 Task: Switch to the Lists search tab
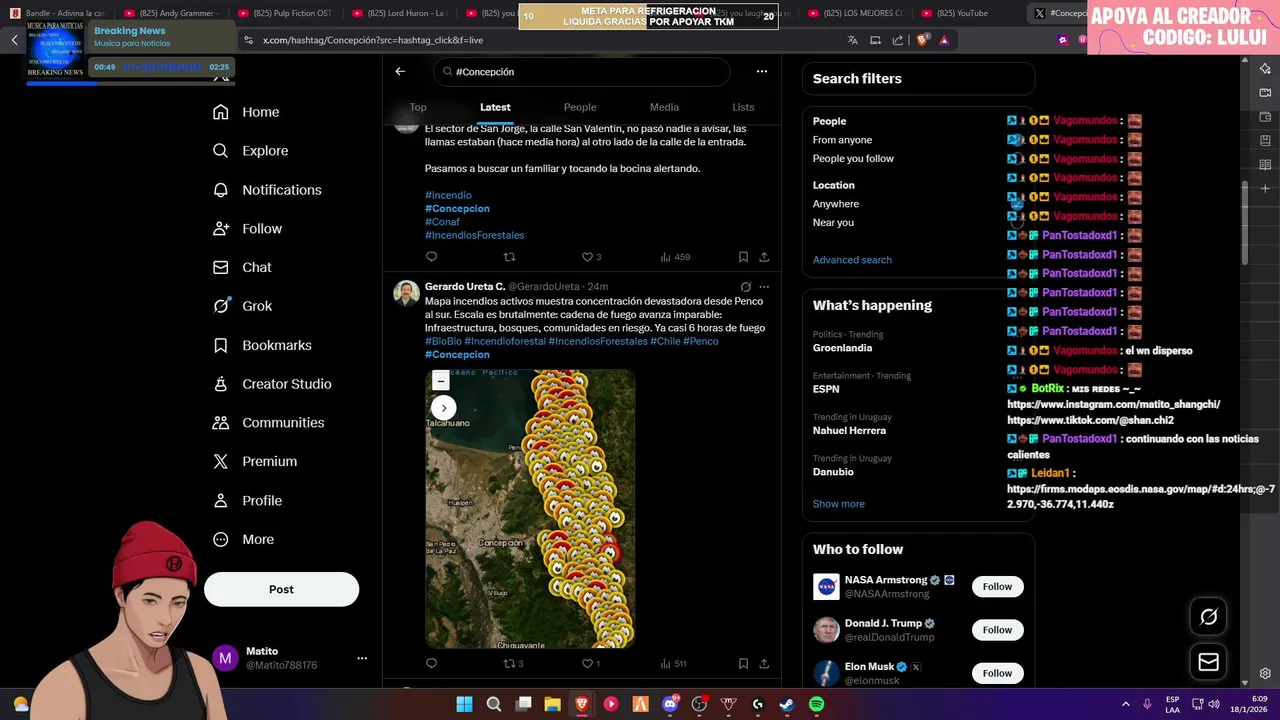pos(743,107)
